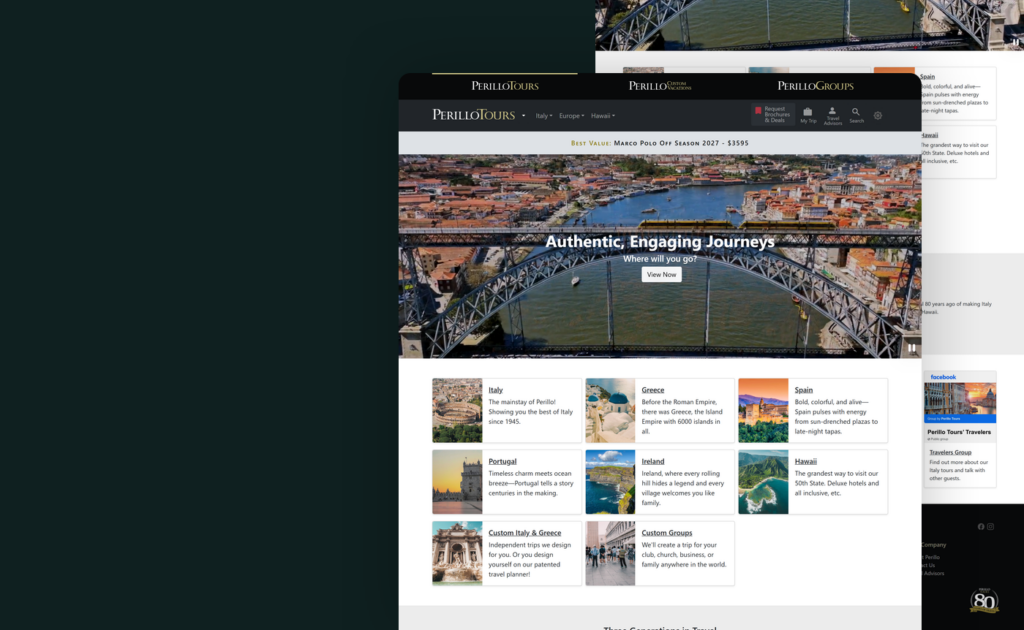Open the Spain destination link
Screen dimensions: 1024x630
click(803, 390)
